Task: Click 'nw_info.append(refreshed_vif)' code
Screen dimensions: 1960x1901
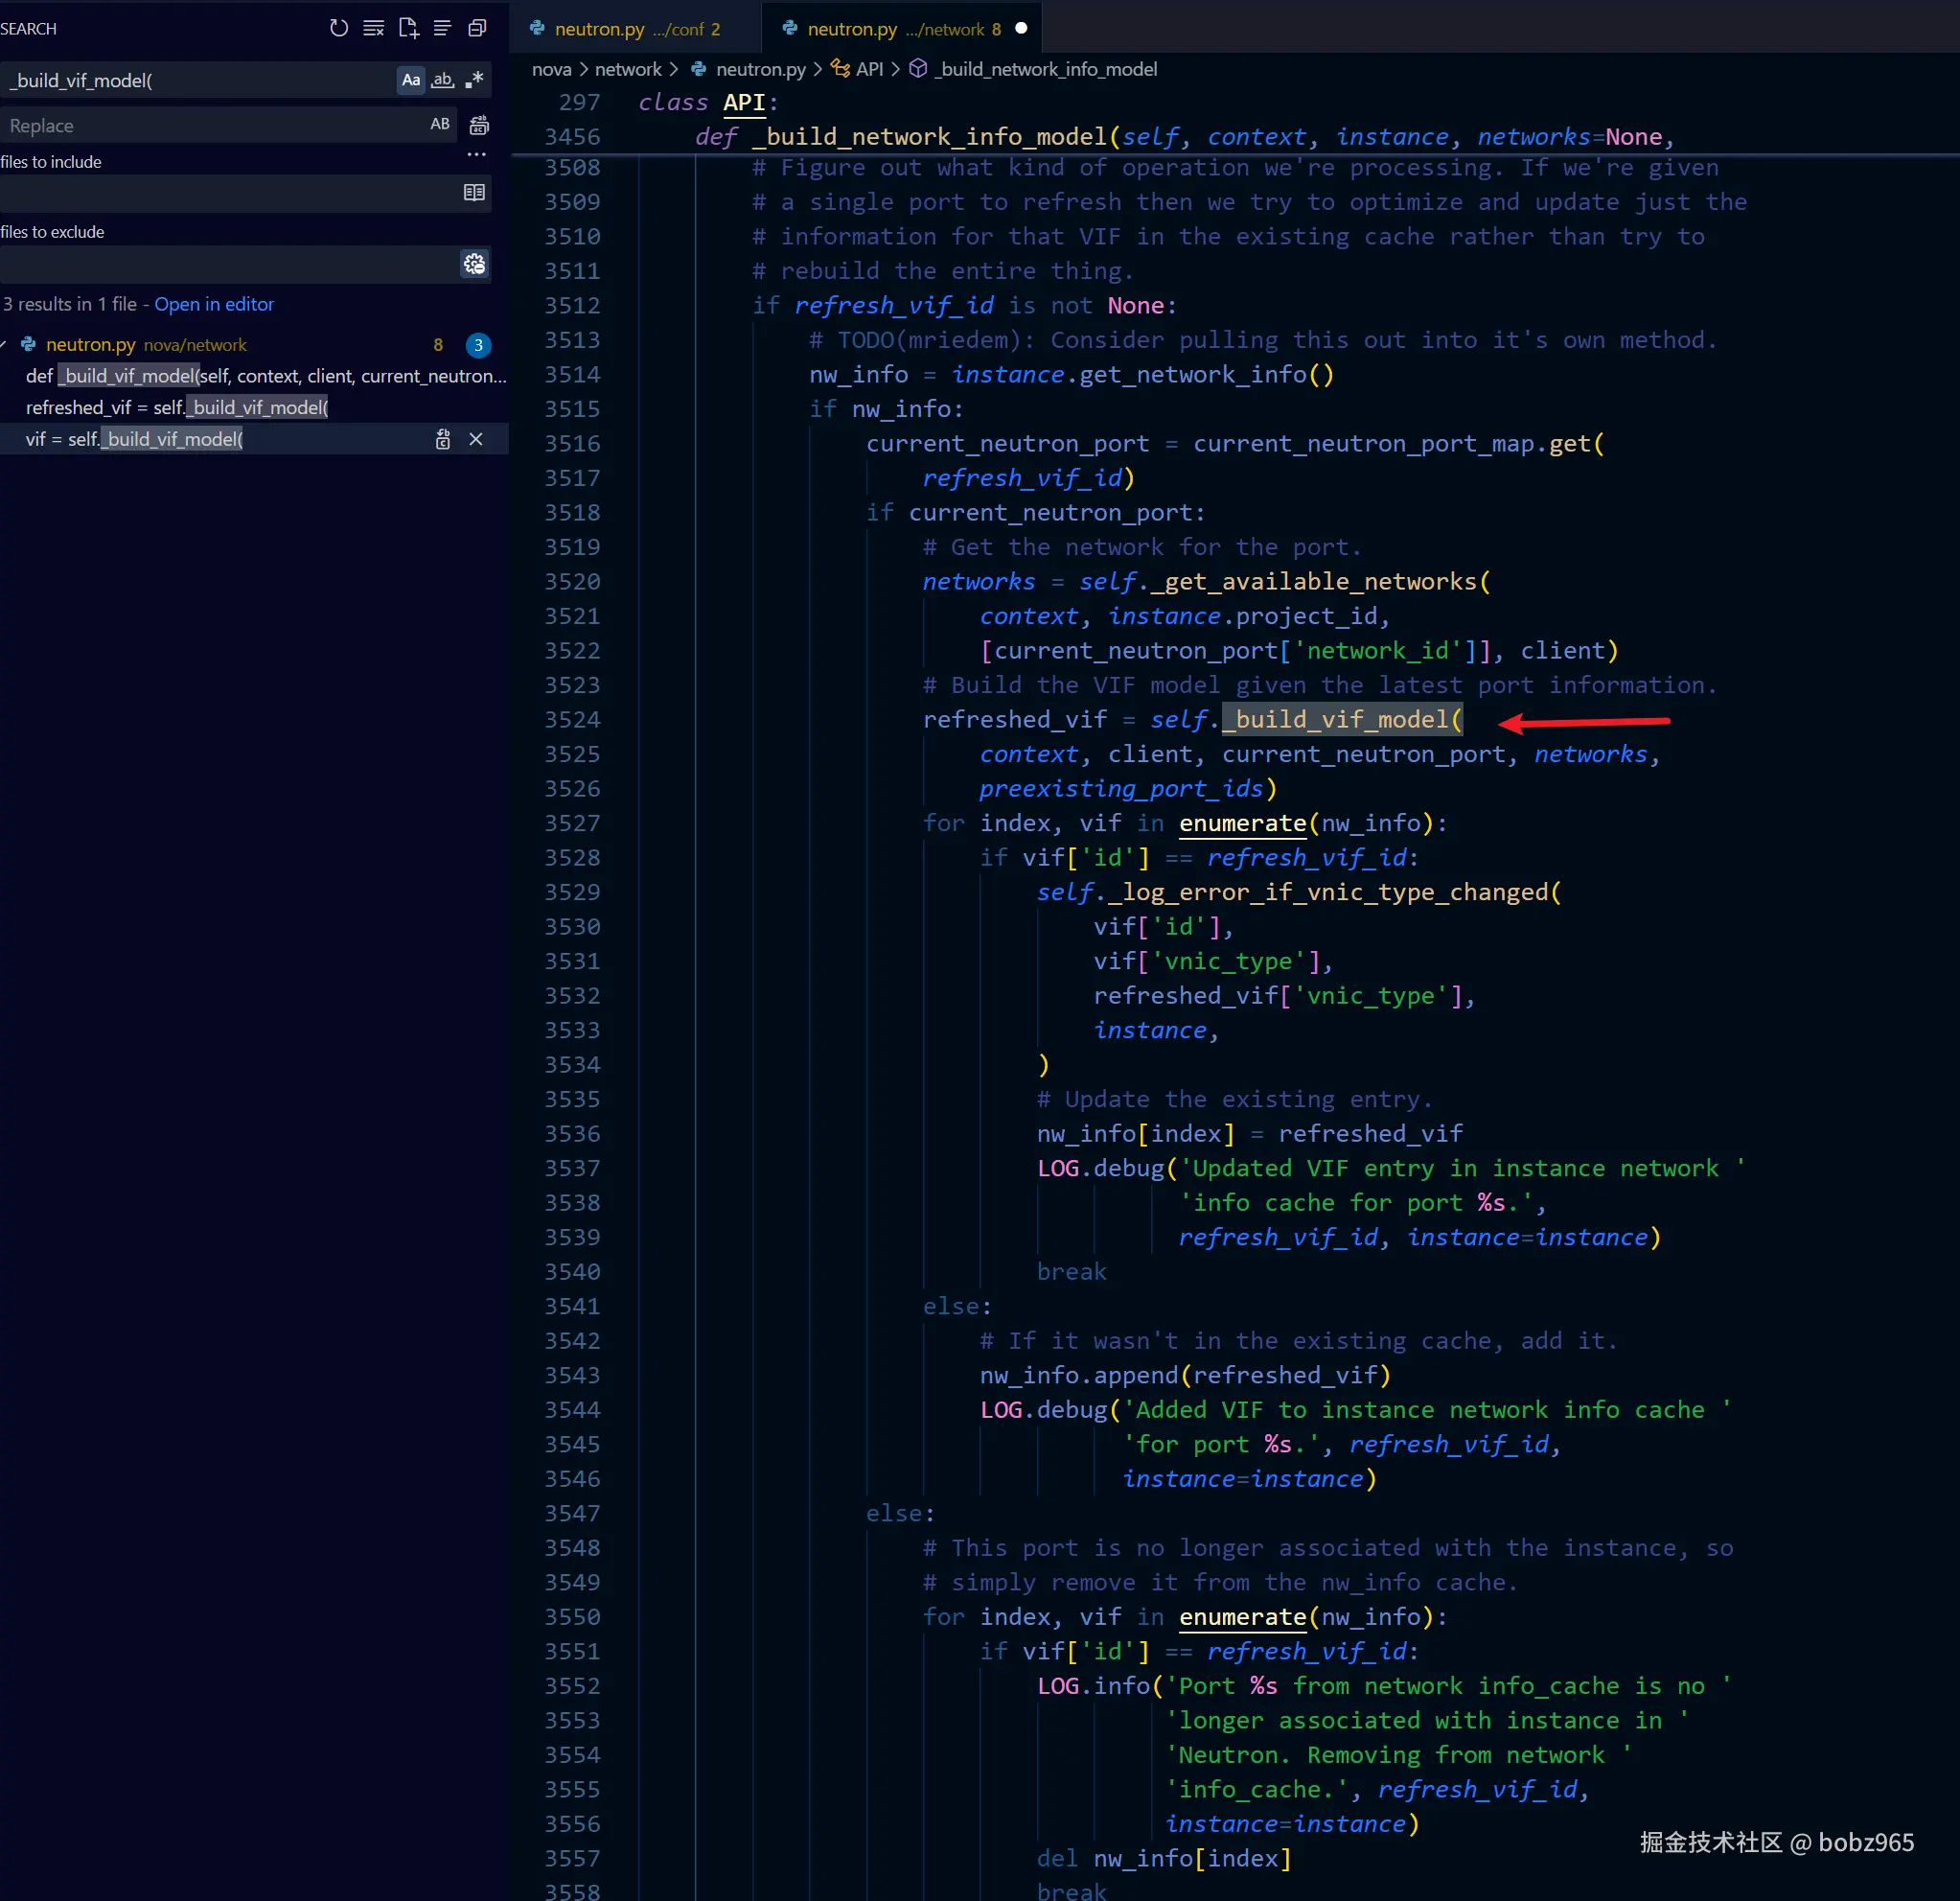Action: click(x=1185, y=1376)
